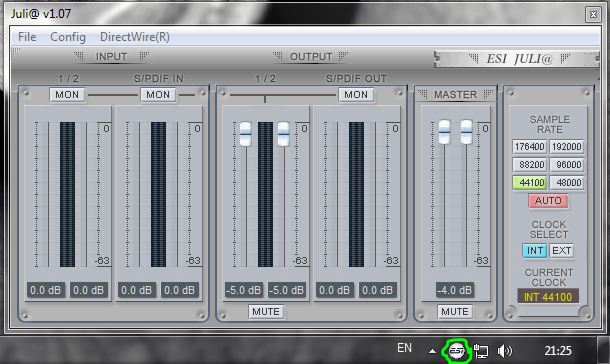Mute the master output
The image size is (610, 364).
click(454, 312)
